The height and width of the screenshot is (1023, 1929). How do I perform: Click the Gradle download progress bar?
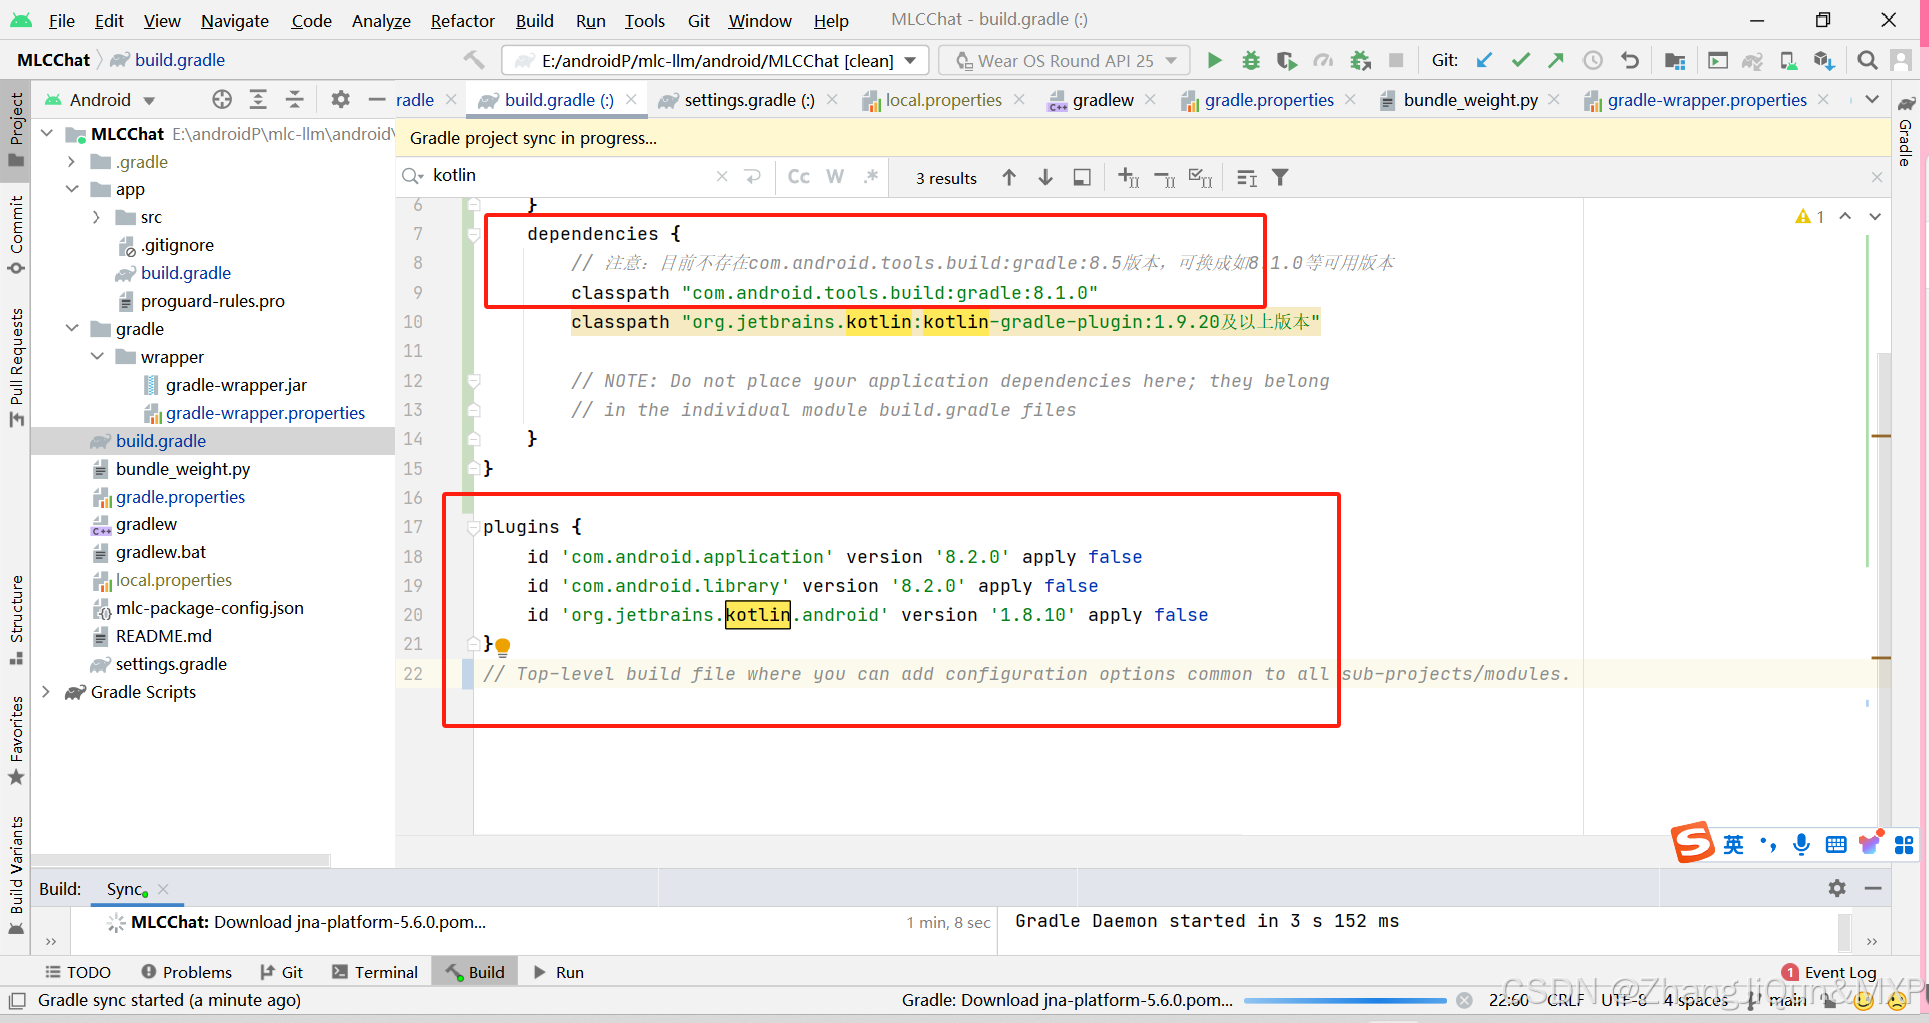(x=1344, y=1000)
